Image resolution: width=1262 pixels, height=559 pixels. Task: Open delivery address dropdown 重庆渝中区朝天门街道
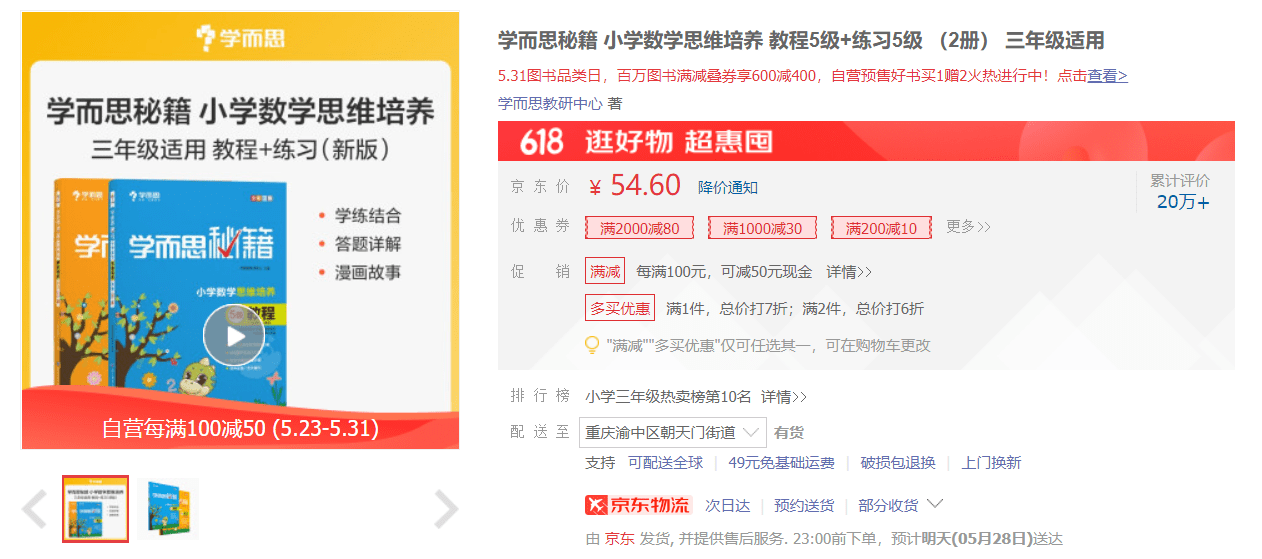tap(673, 433)
